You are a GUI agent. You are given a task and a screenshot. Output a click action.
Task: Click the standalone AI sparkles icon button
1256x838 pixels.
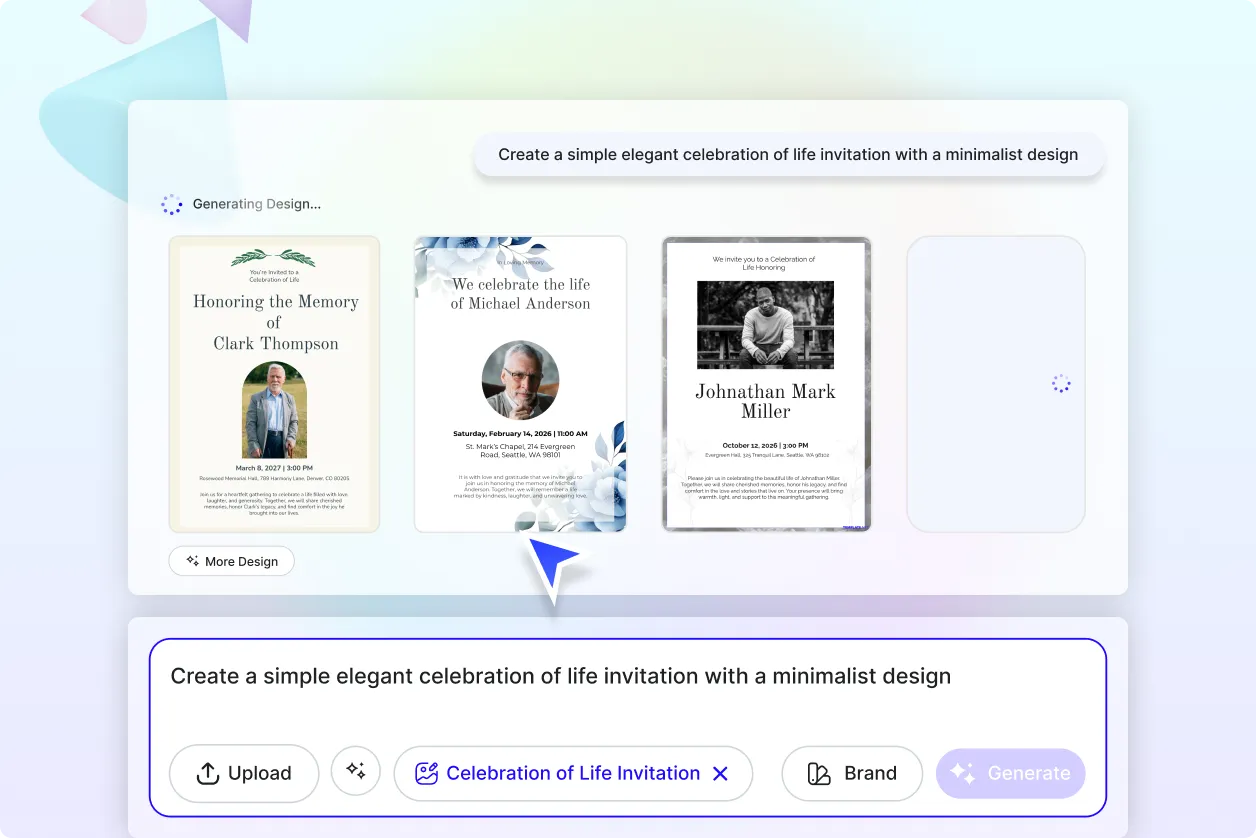(356, 772)
